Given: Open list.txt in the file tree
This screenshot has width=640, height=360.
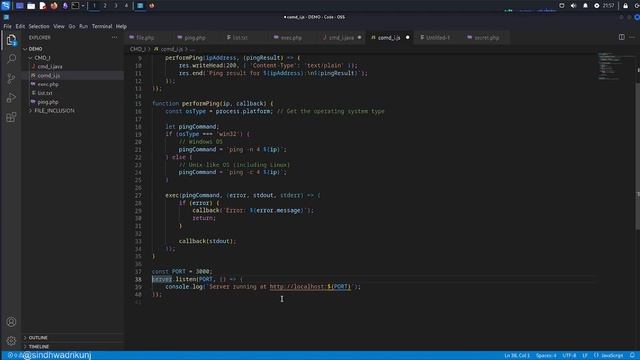Looking at the screenshot, I should (45, 93).
